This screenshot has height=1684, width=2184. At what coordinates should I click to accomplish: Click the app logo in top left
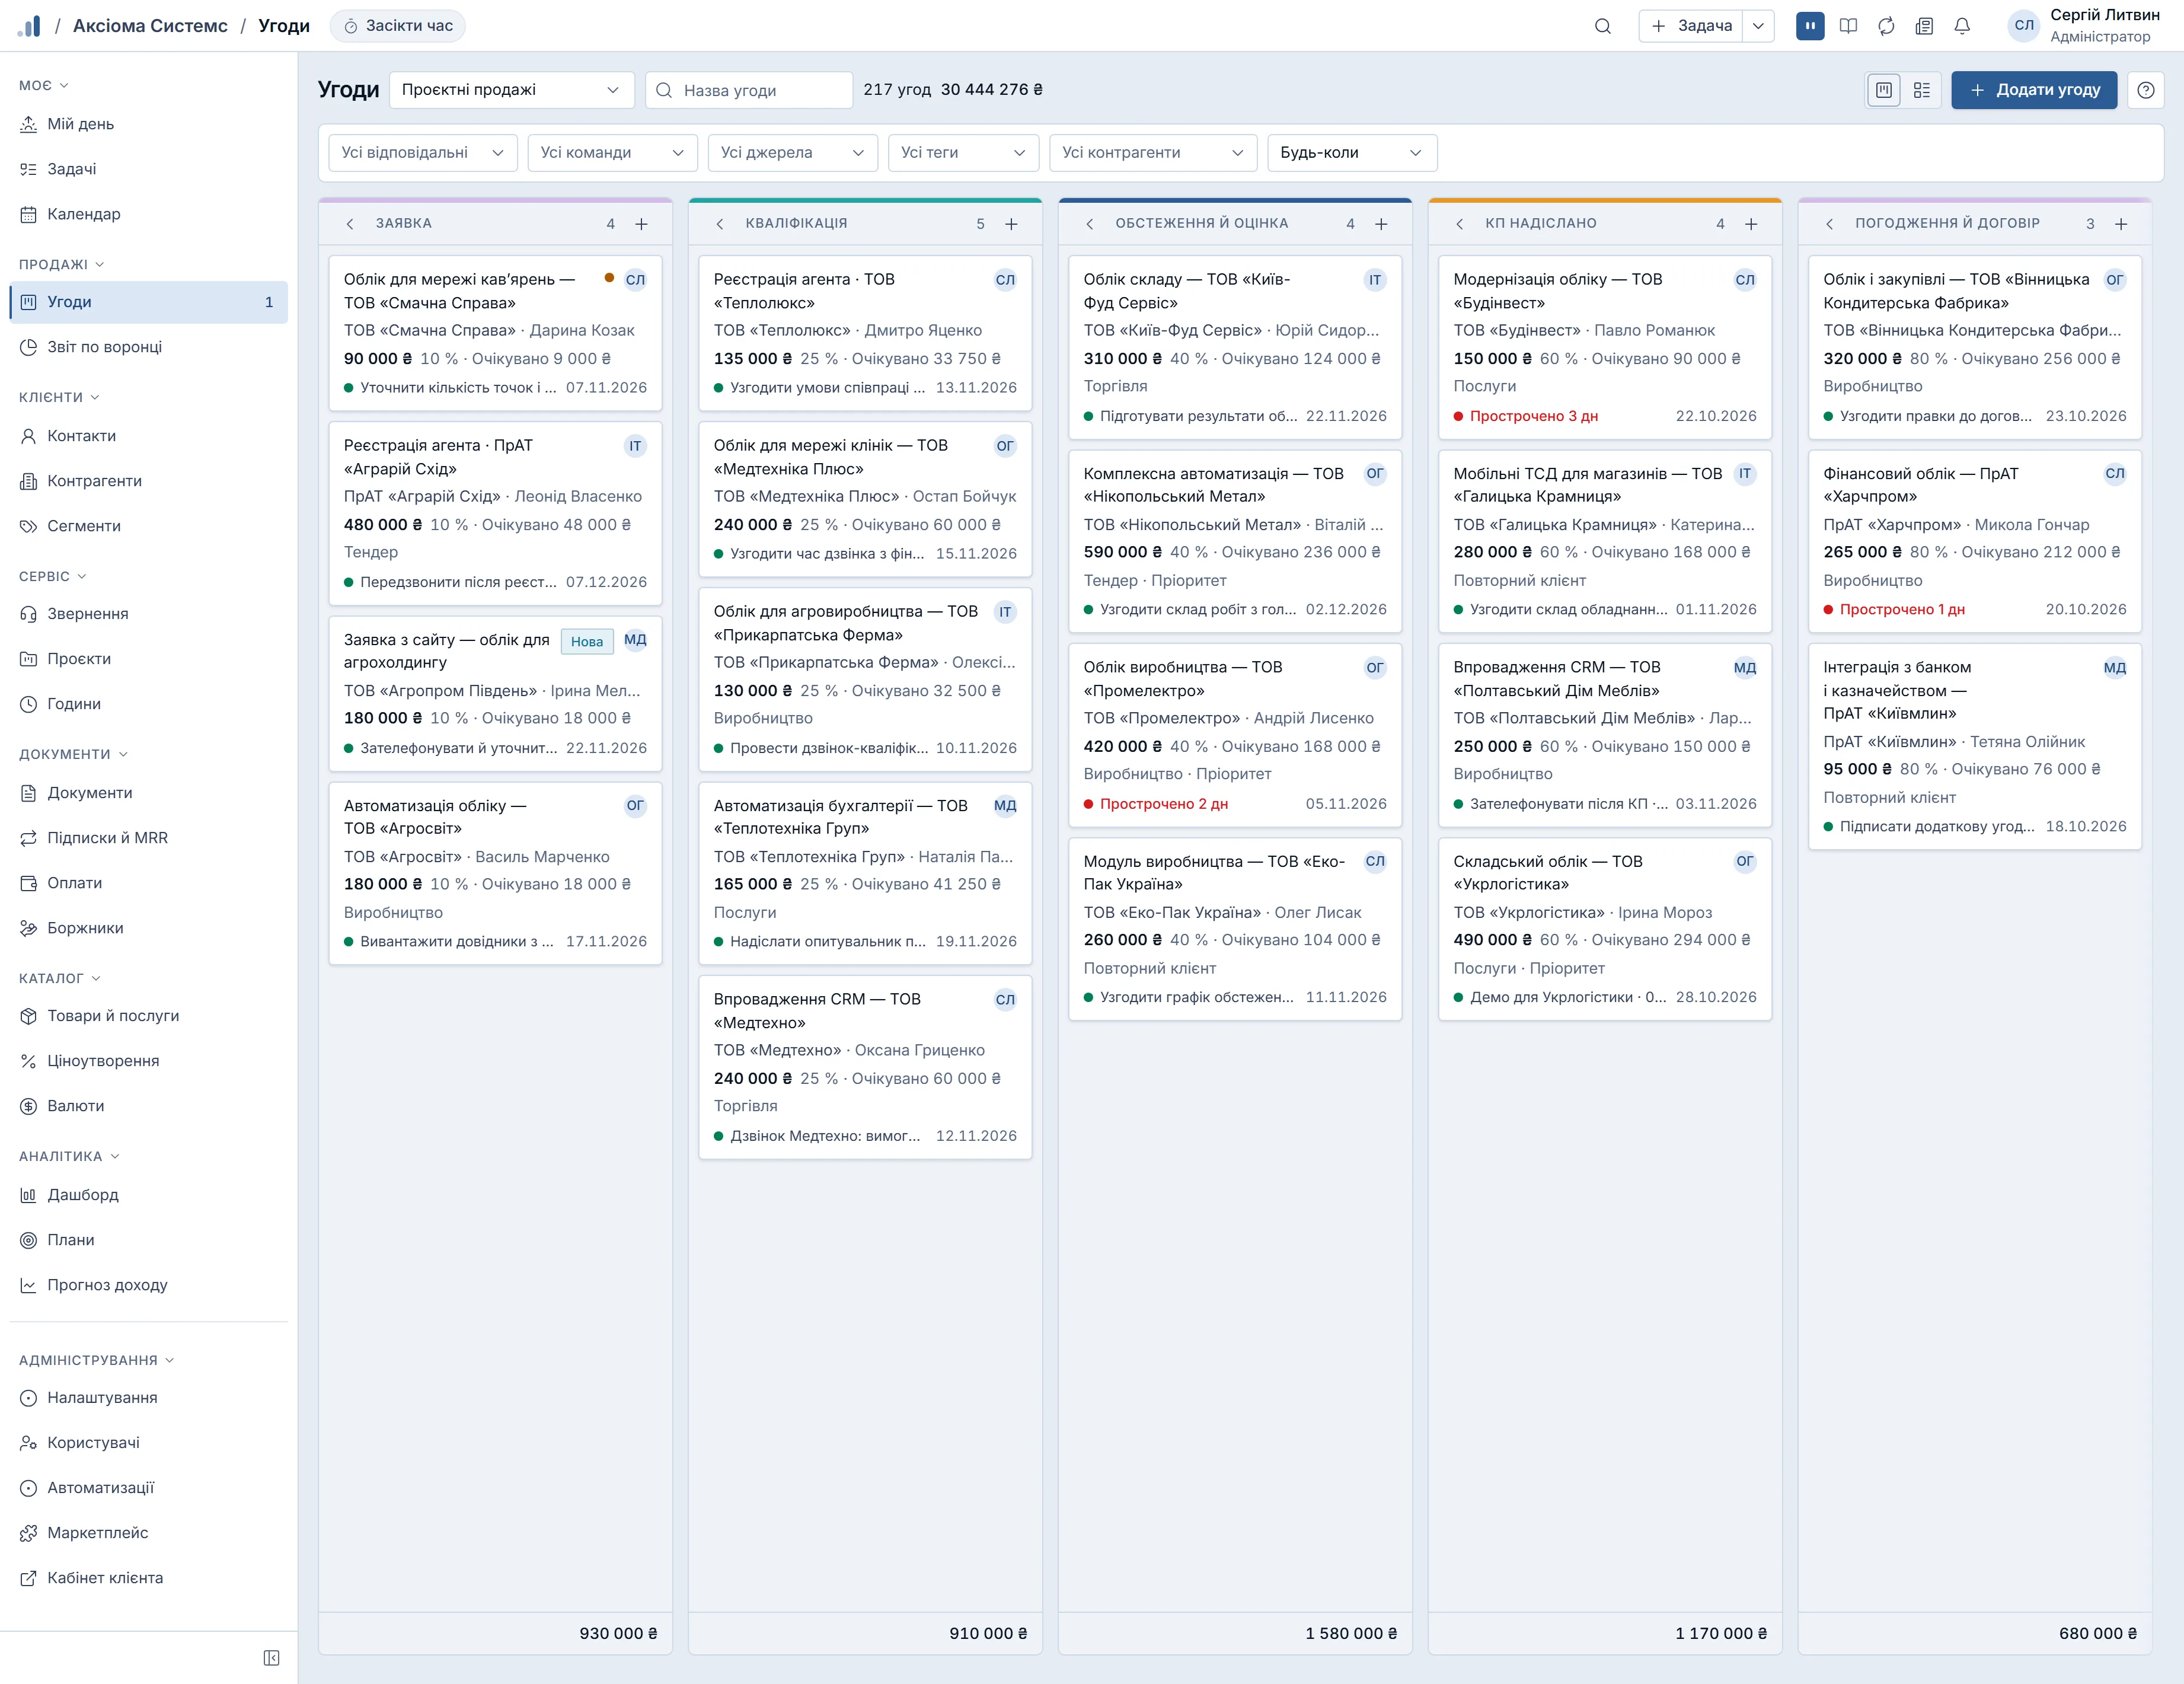tap(30, 26)
